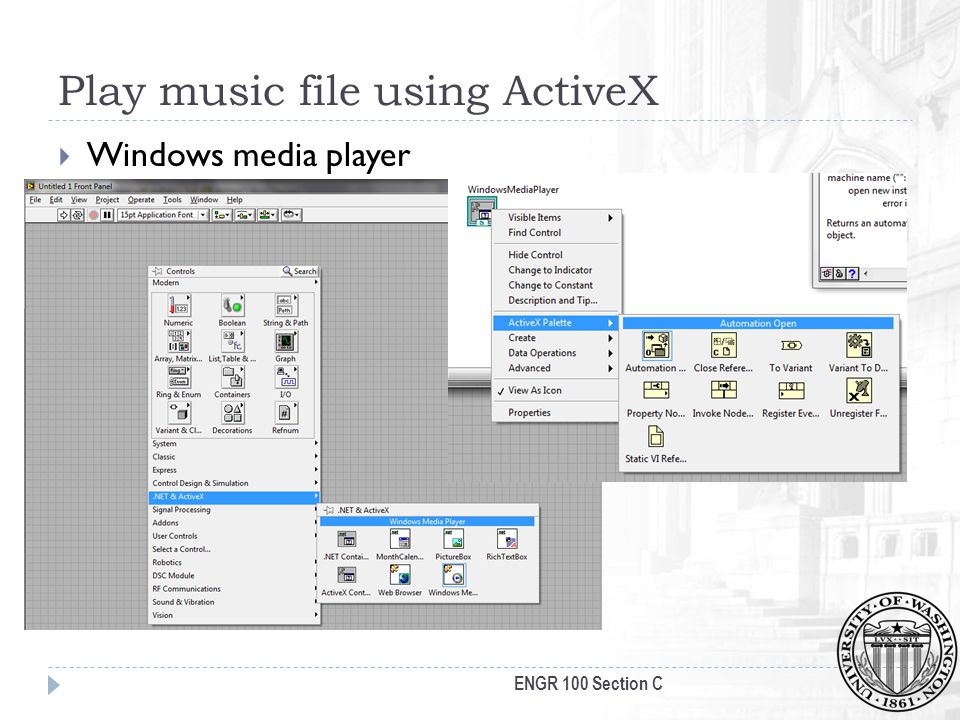Click the Run arrow toolbar button

click(63, 215)
